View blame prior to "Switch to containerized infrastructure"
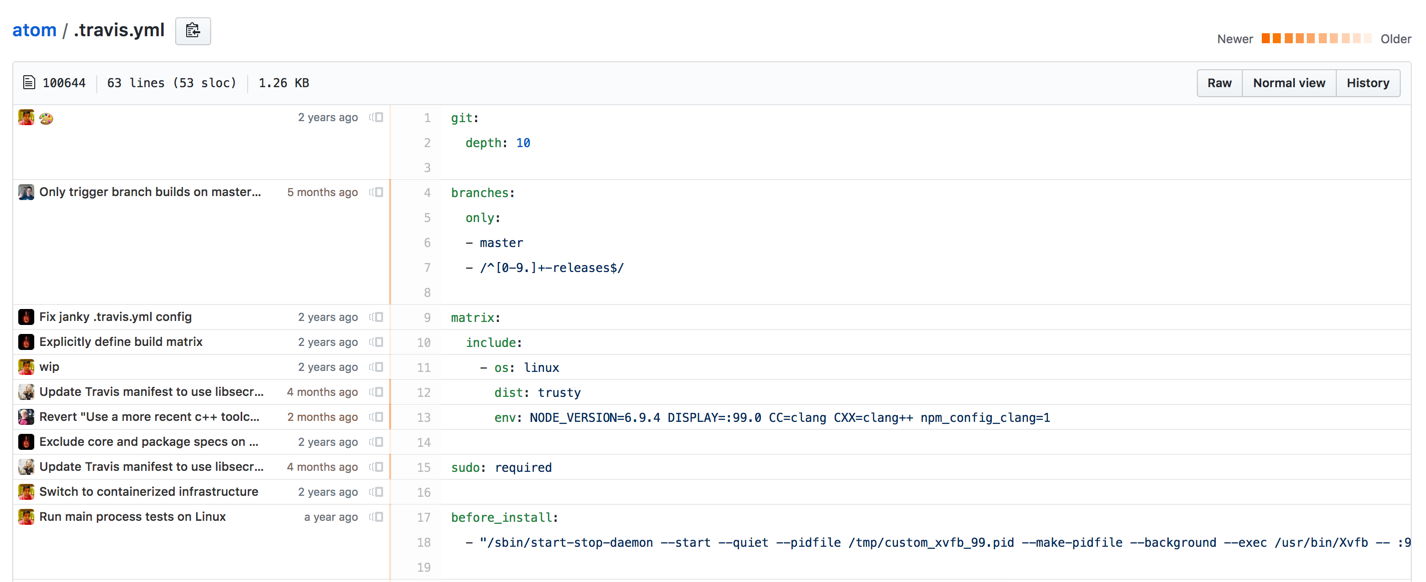Image resolution: width=1426 pixels, height=582 pixels. (375, 491)
